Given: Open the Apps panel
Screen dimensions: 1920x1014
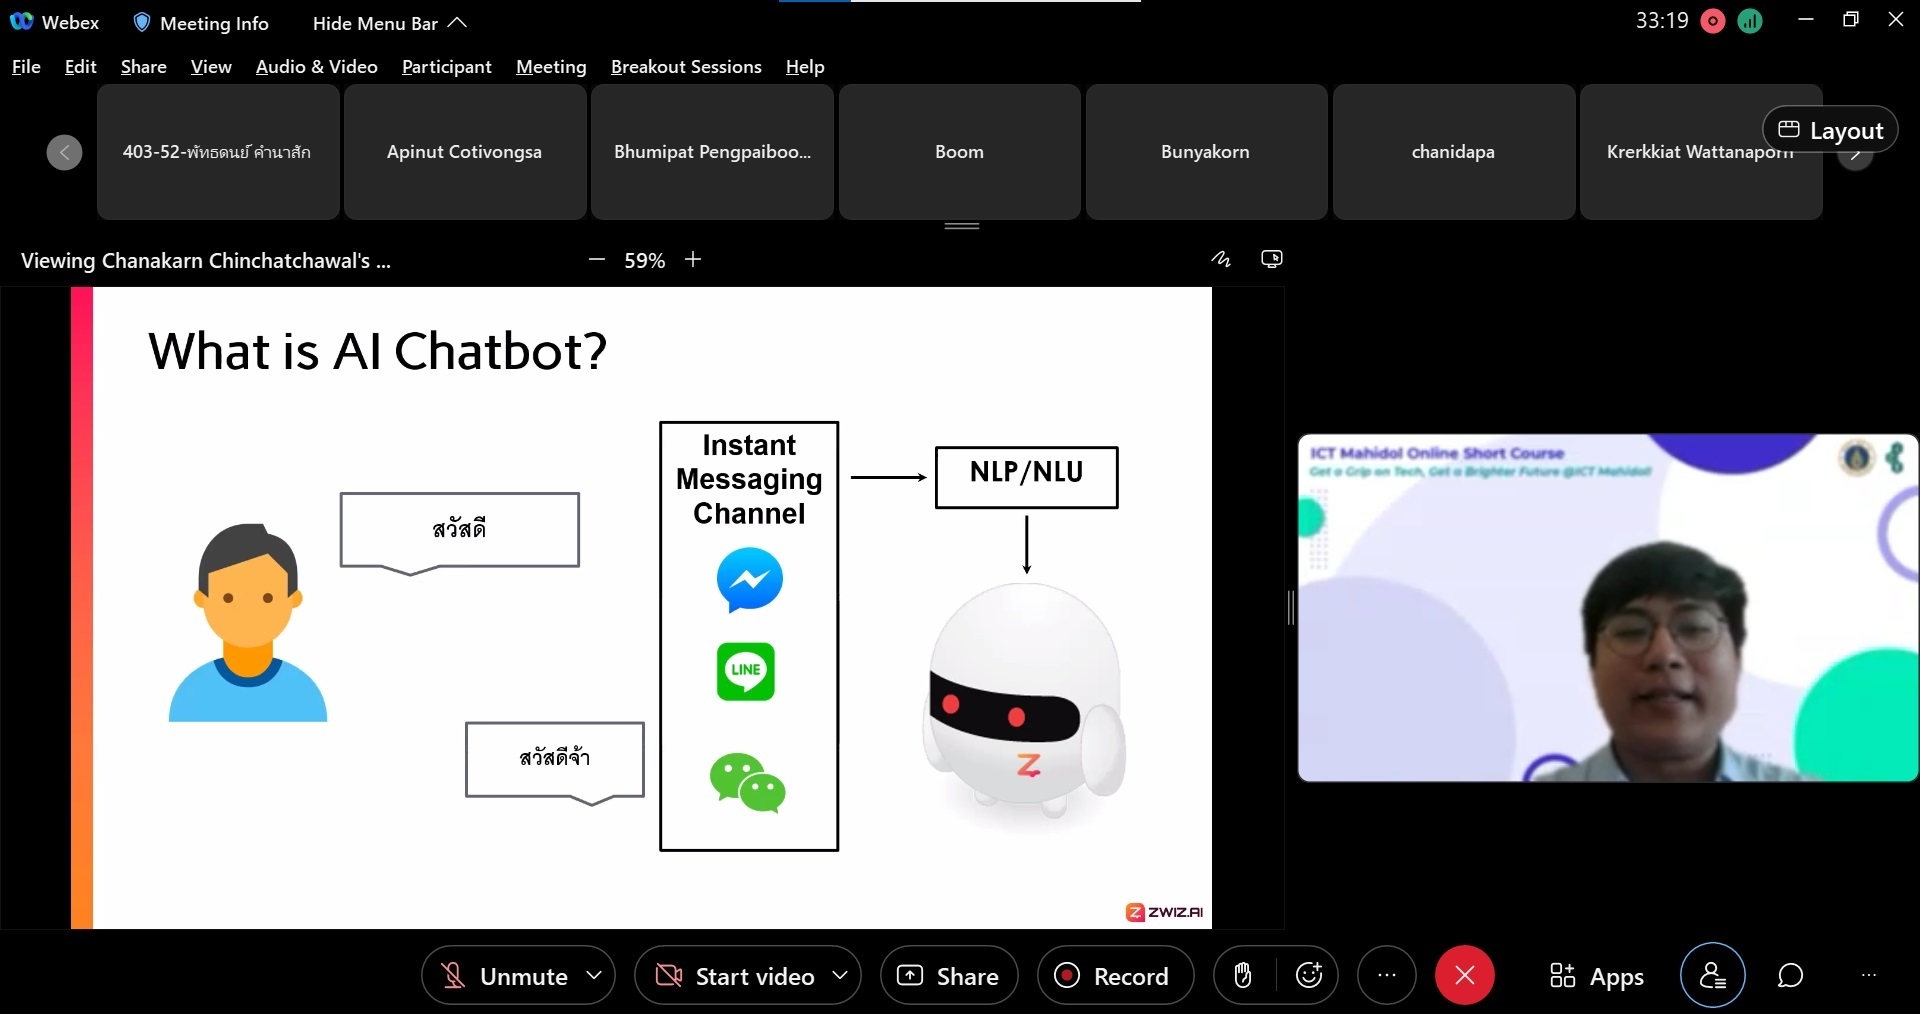Looking at the screenshot, I should 1596,976.
